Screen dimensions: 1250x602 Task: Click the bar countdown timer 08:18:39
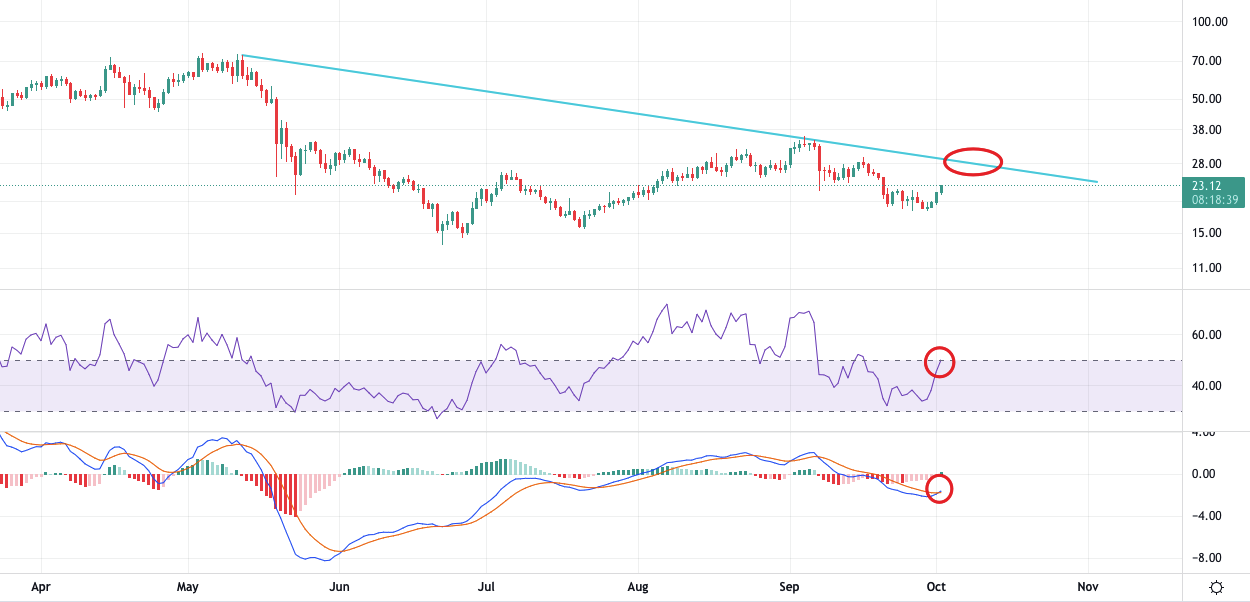pyautogui.click(x=1217, y=200)
